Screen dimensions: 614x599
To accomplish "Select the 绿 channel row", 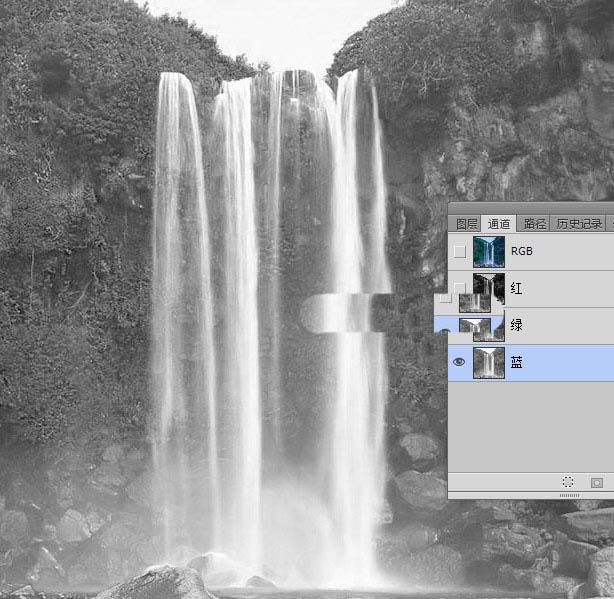I will pos(531,325).
